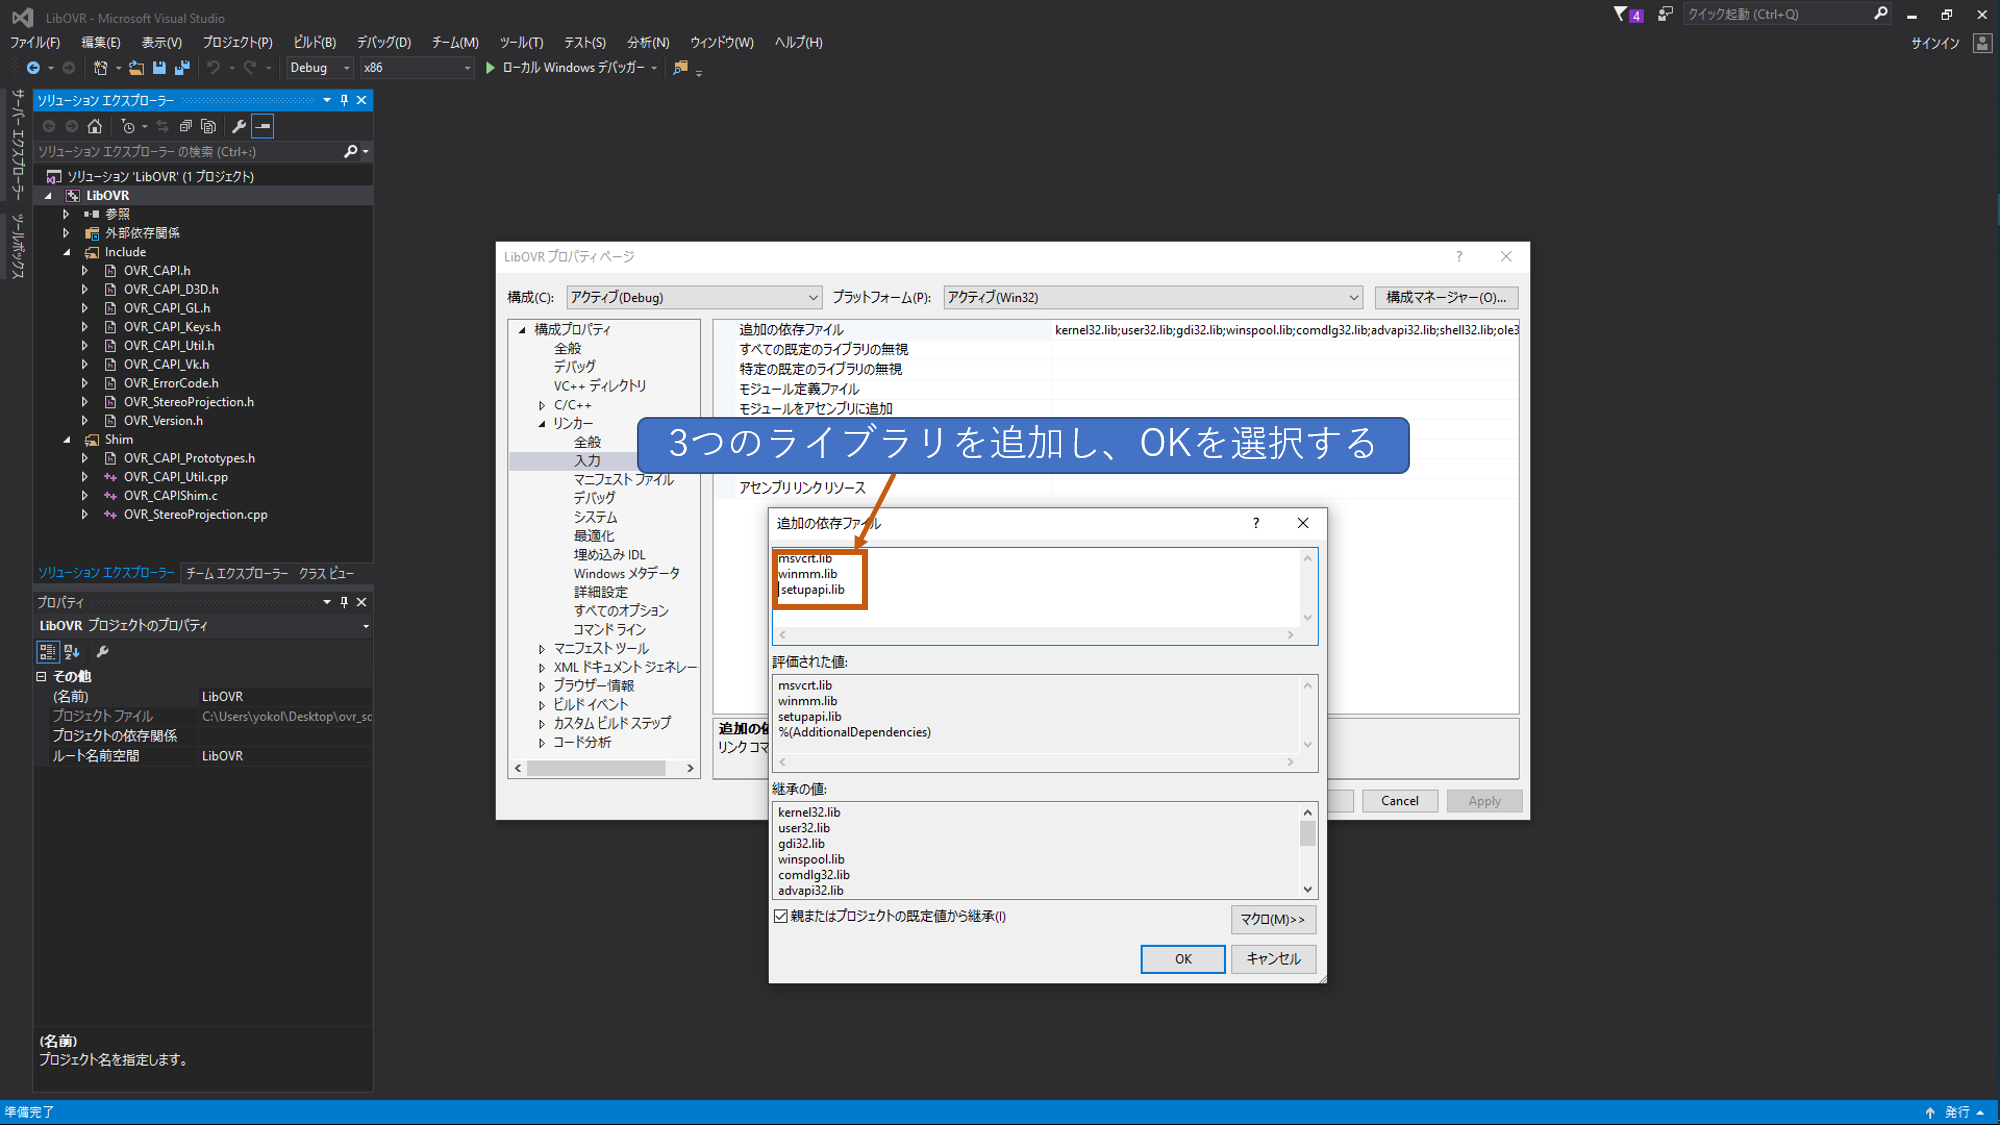The image size is (2000, 1125).
Task: Toggle inherit from parent or project defaults checkbox
Action: click(x=781, y=916)
